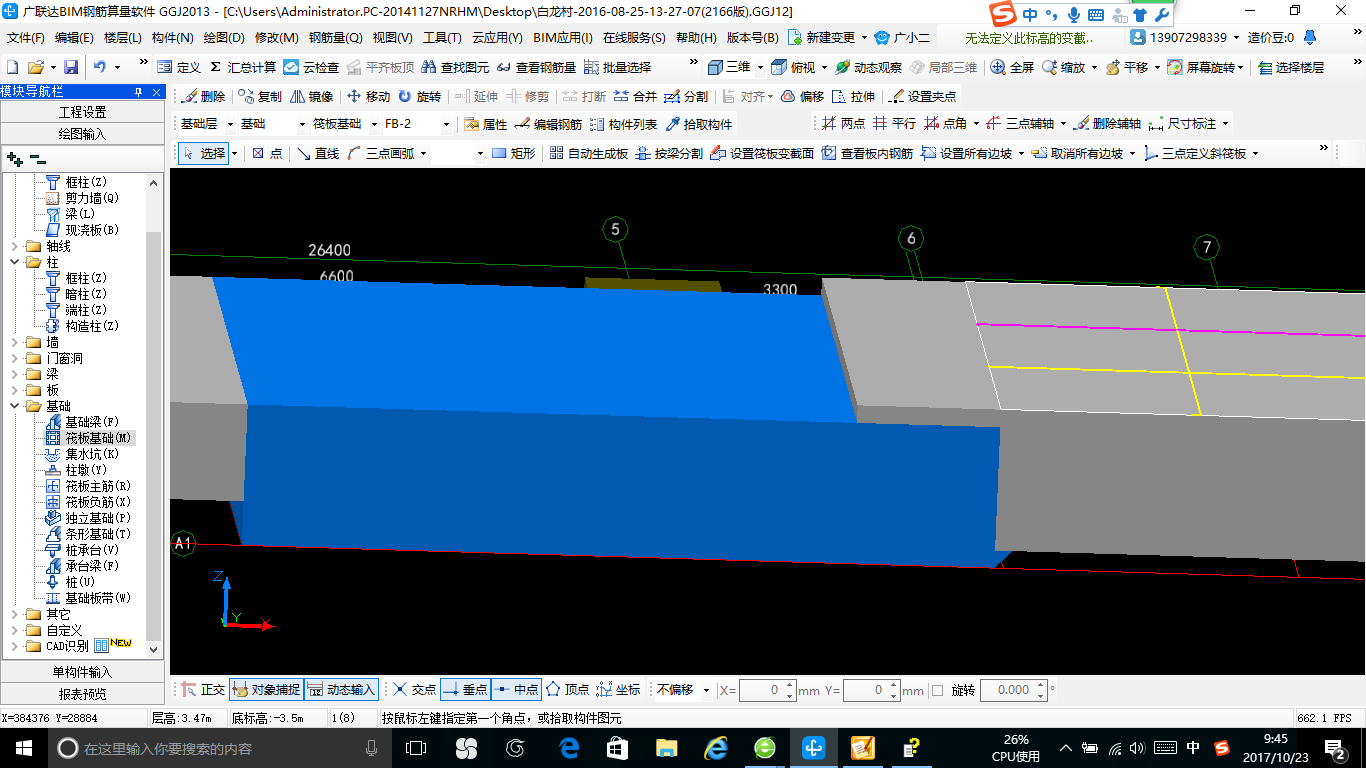The width and height of the screenshot is (1366, 768).
Task: Open the BIM应用(I) menu
Action: click(563, 38)
